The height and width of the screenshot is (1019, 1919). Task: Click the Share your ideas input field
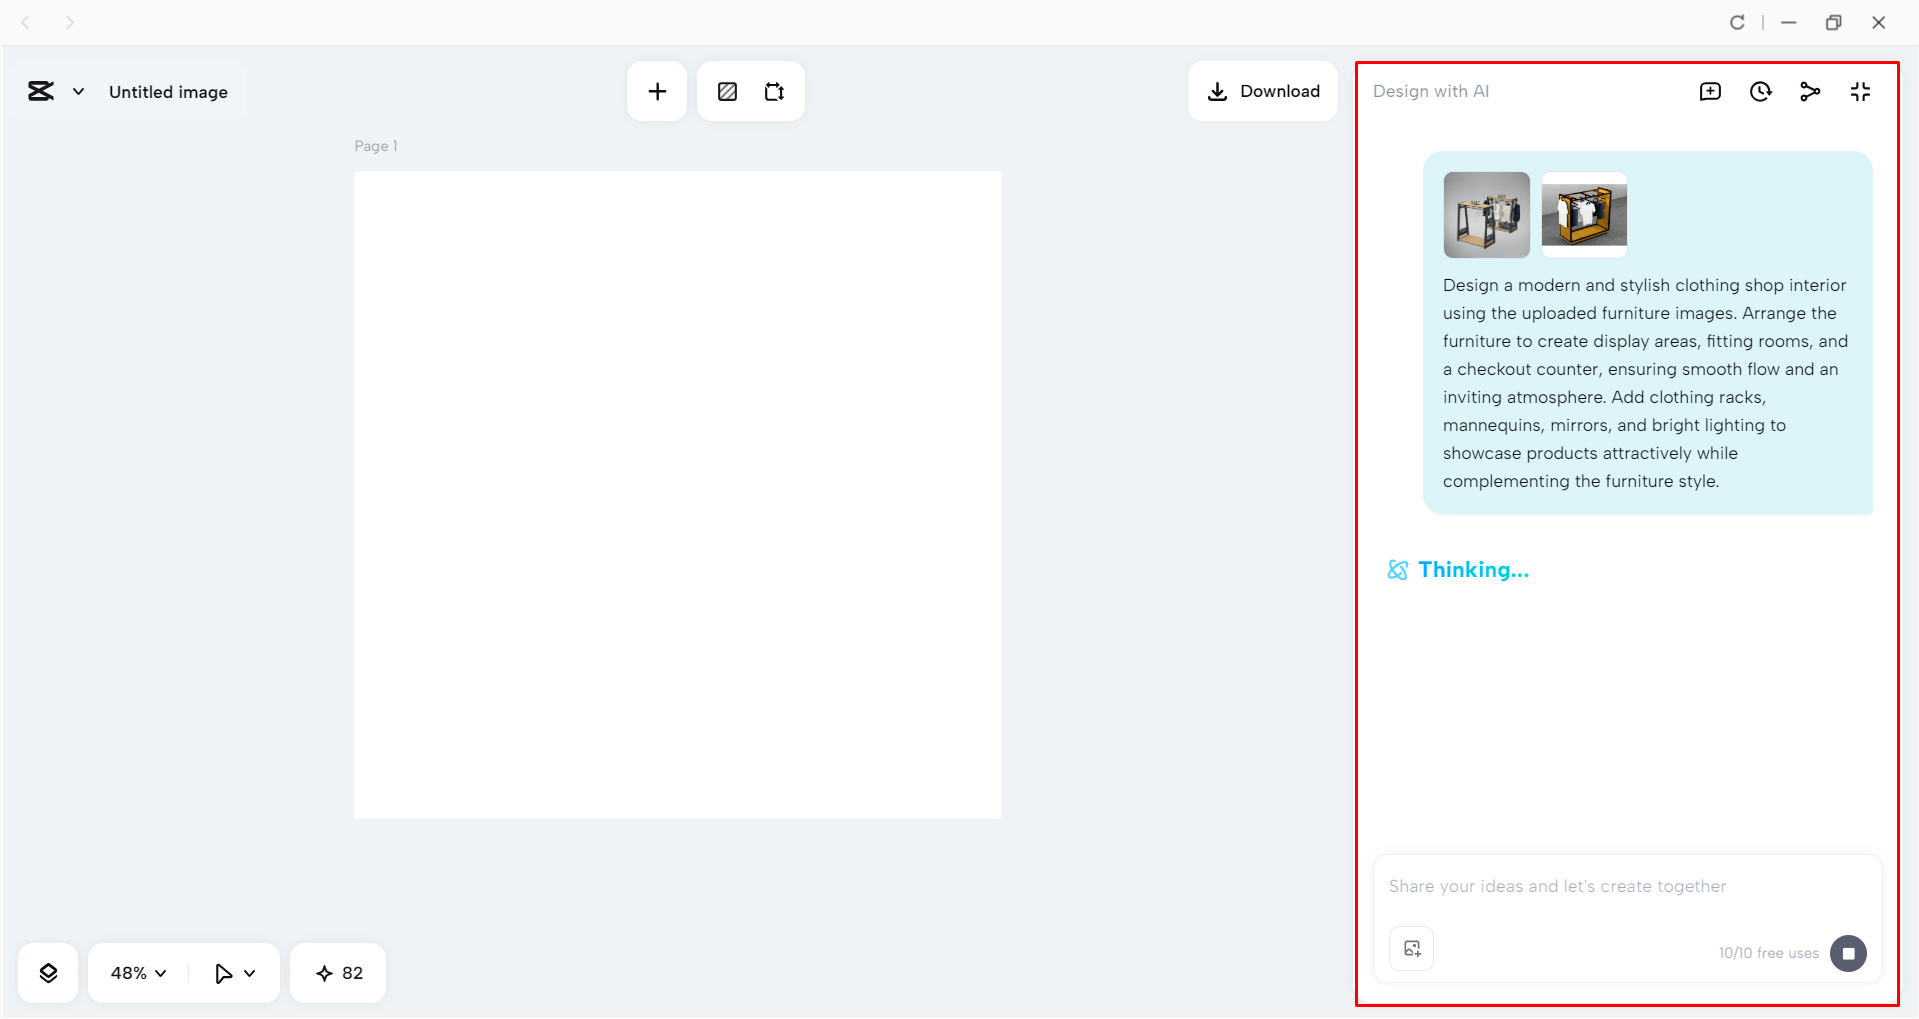1627,886
